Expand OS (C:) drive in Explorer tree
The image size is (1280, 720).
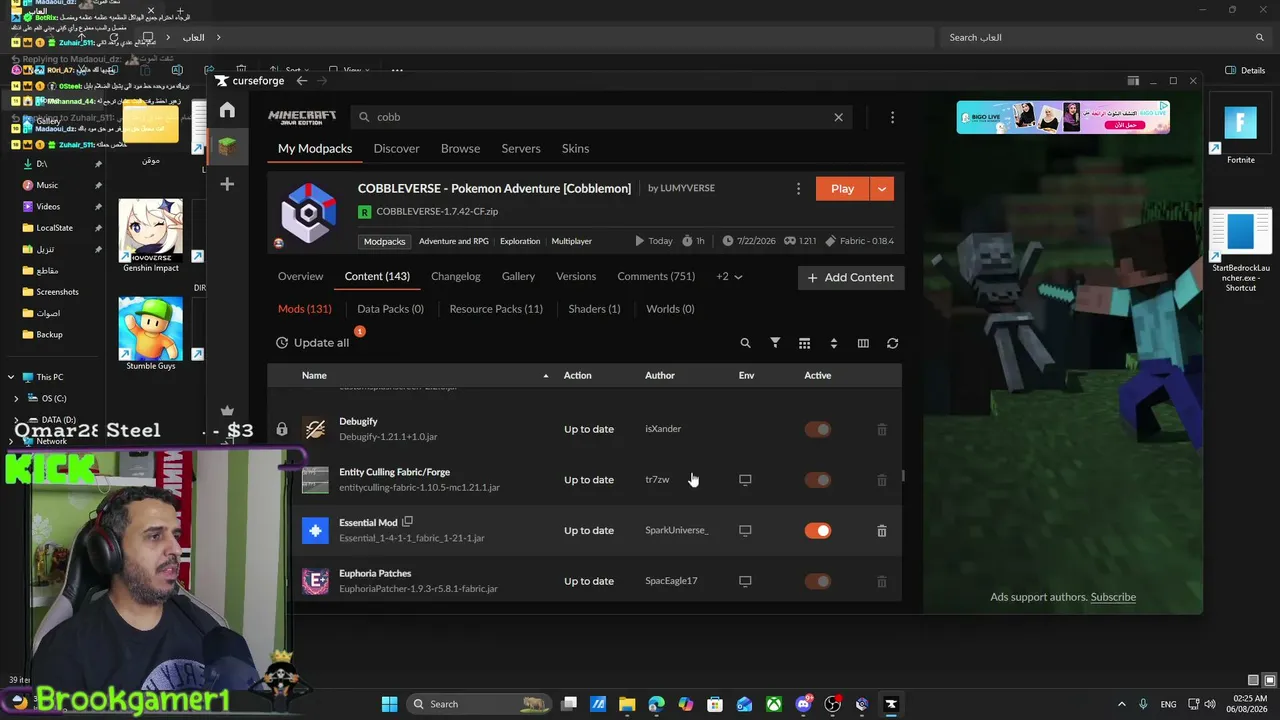click(17, 398)
